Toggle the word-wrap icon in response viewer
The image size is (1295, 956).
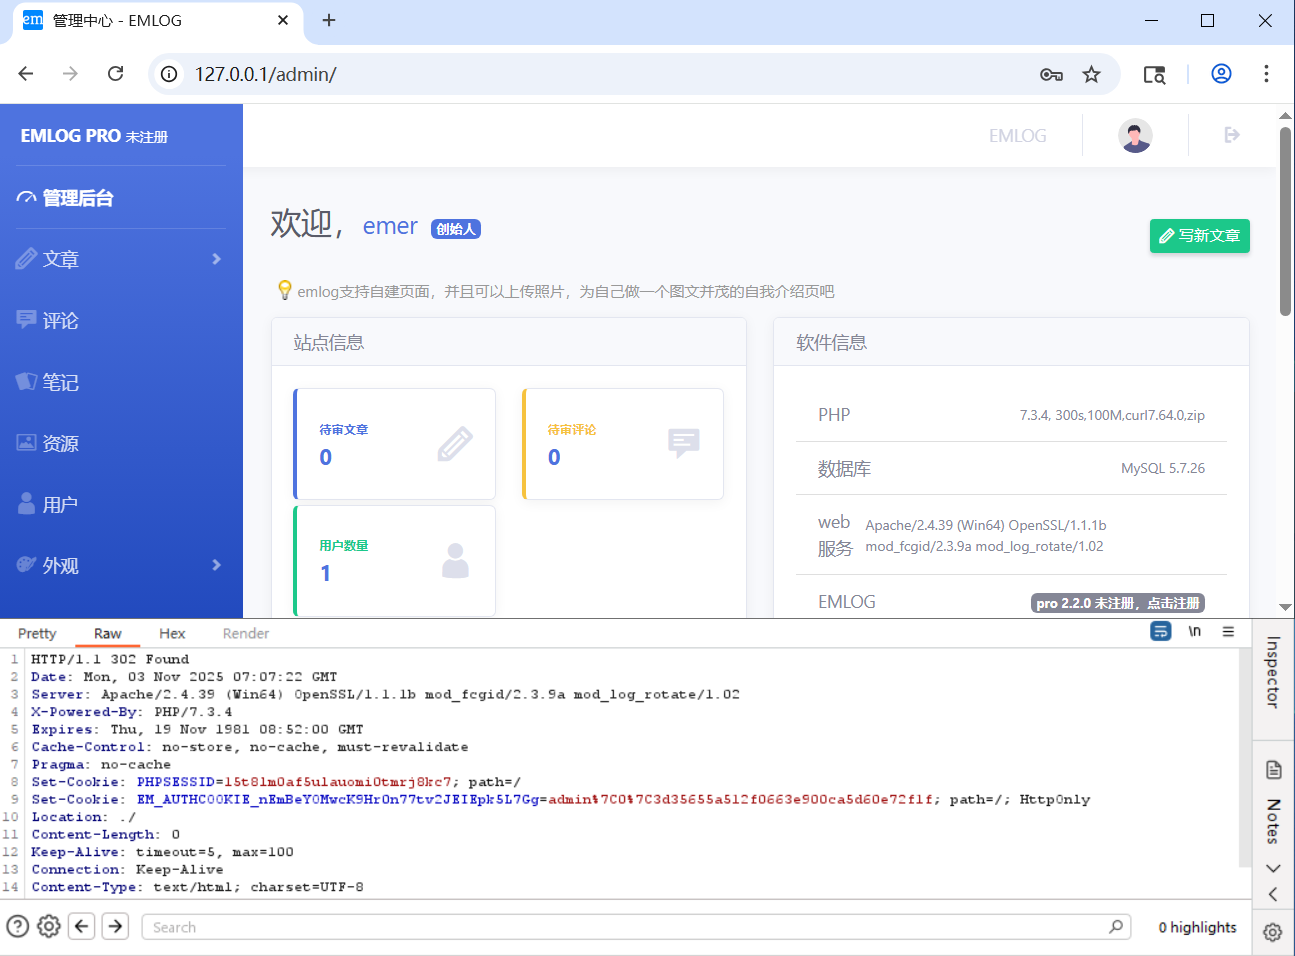click(x=1160, y=631)
